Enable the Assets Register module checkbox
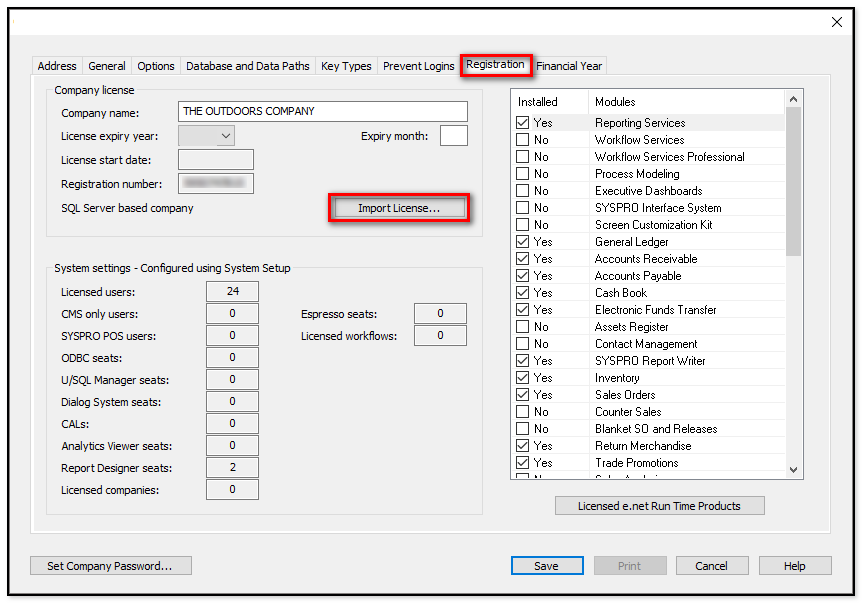The image size is (862, 603). point(523,327)
